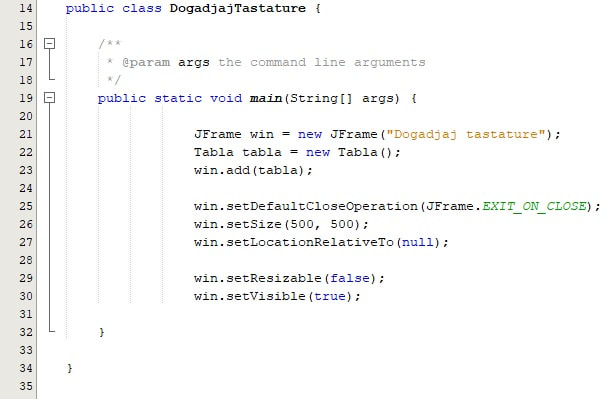
Task: Click the closing brace on line 34
Action: pyautogui.click(x=70, y=368)
